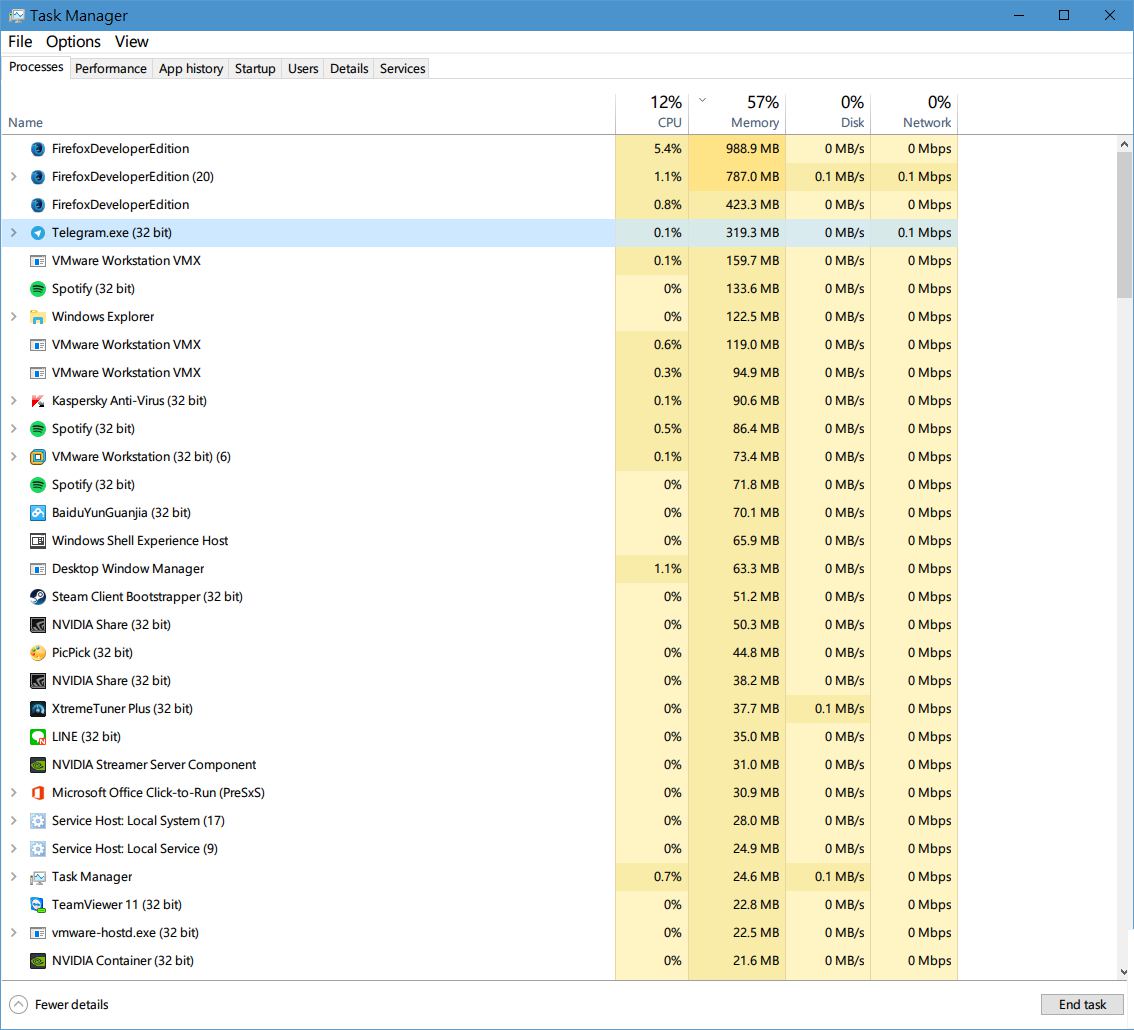Click the Service Host: Local System gear icon
Viewport: 1134px width, 1030px height.
pos(38,821)
